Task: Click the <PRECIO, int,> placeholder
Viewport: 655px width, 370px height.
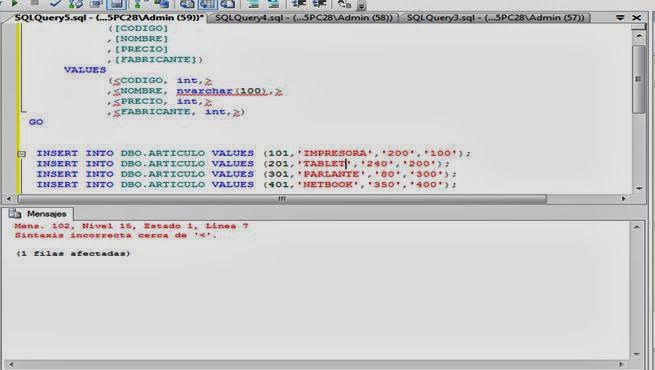Action: pyautogui.click(x=162, y=101)
